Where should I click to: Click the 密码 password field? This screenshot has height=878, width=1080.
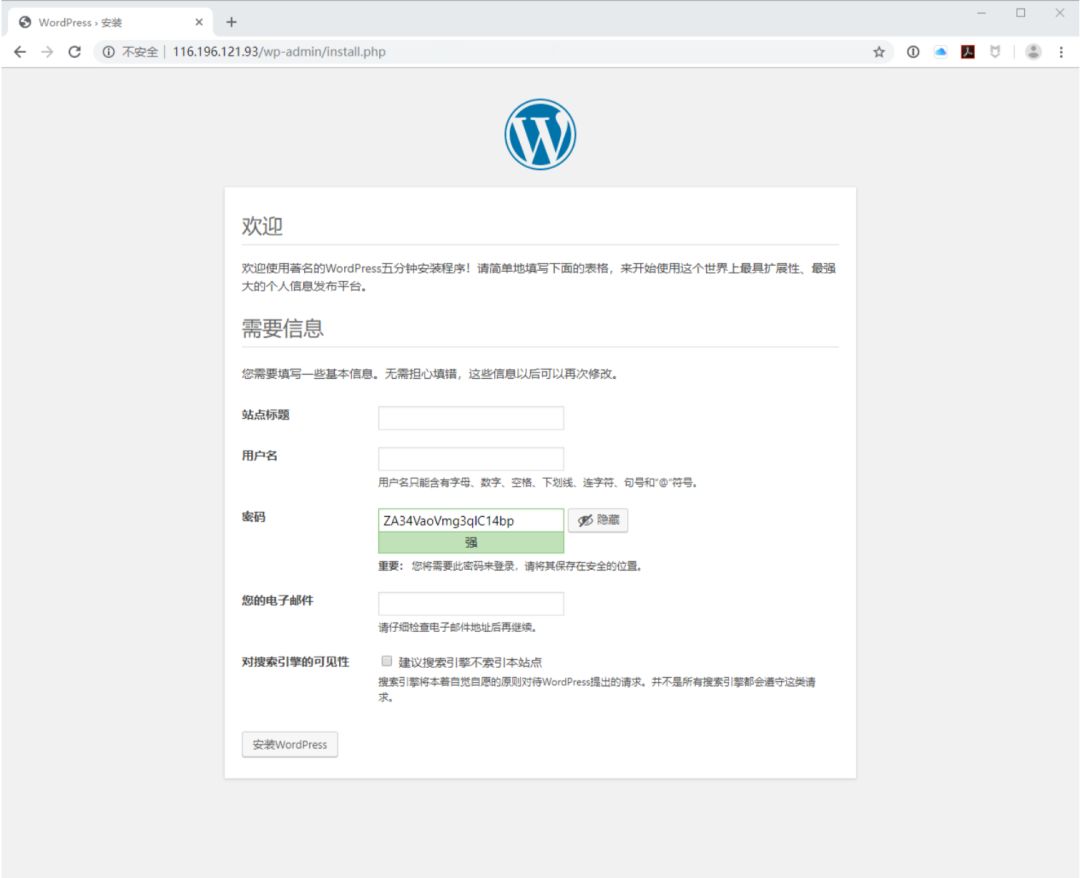(471, 520)
